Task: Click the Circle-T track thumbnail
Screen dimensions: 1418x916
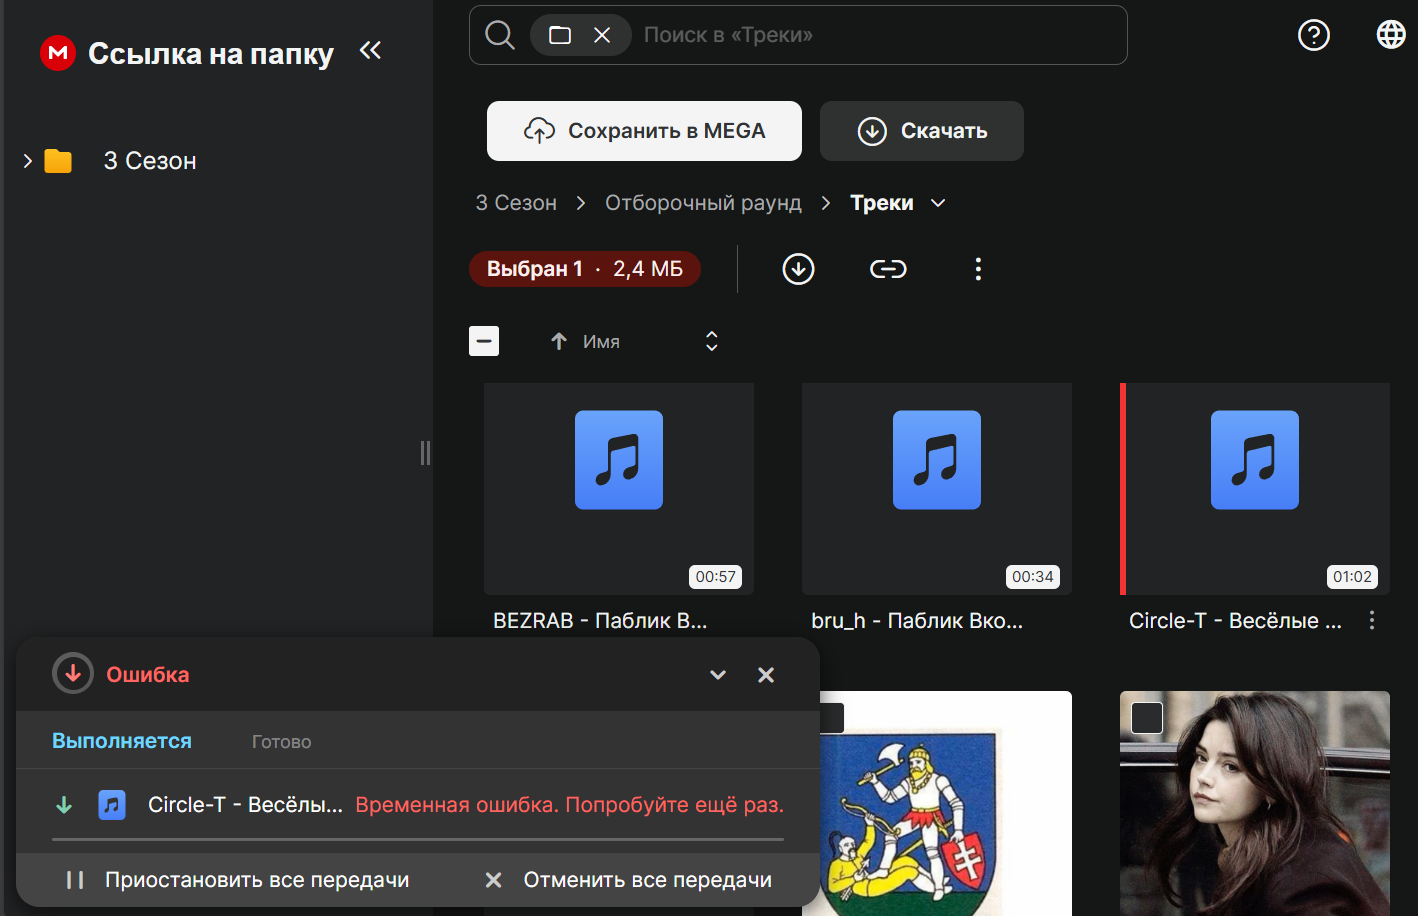Action: 1255,489
